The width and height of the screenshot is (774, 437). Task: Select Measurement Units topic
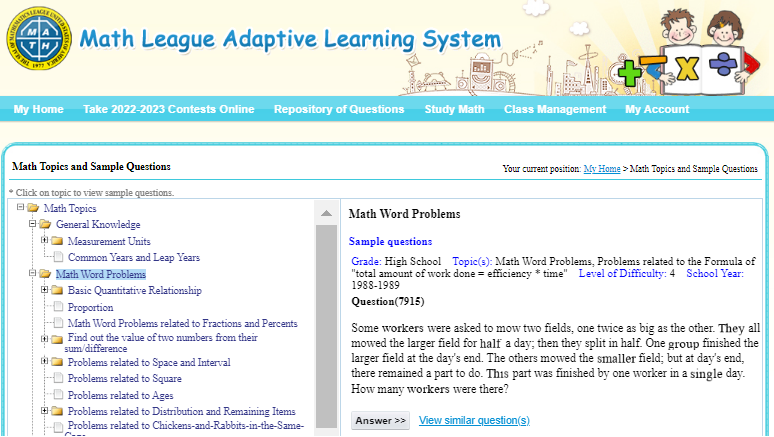[x=109, y=241]
